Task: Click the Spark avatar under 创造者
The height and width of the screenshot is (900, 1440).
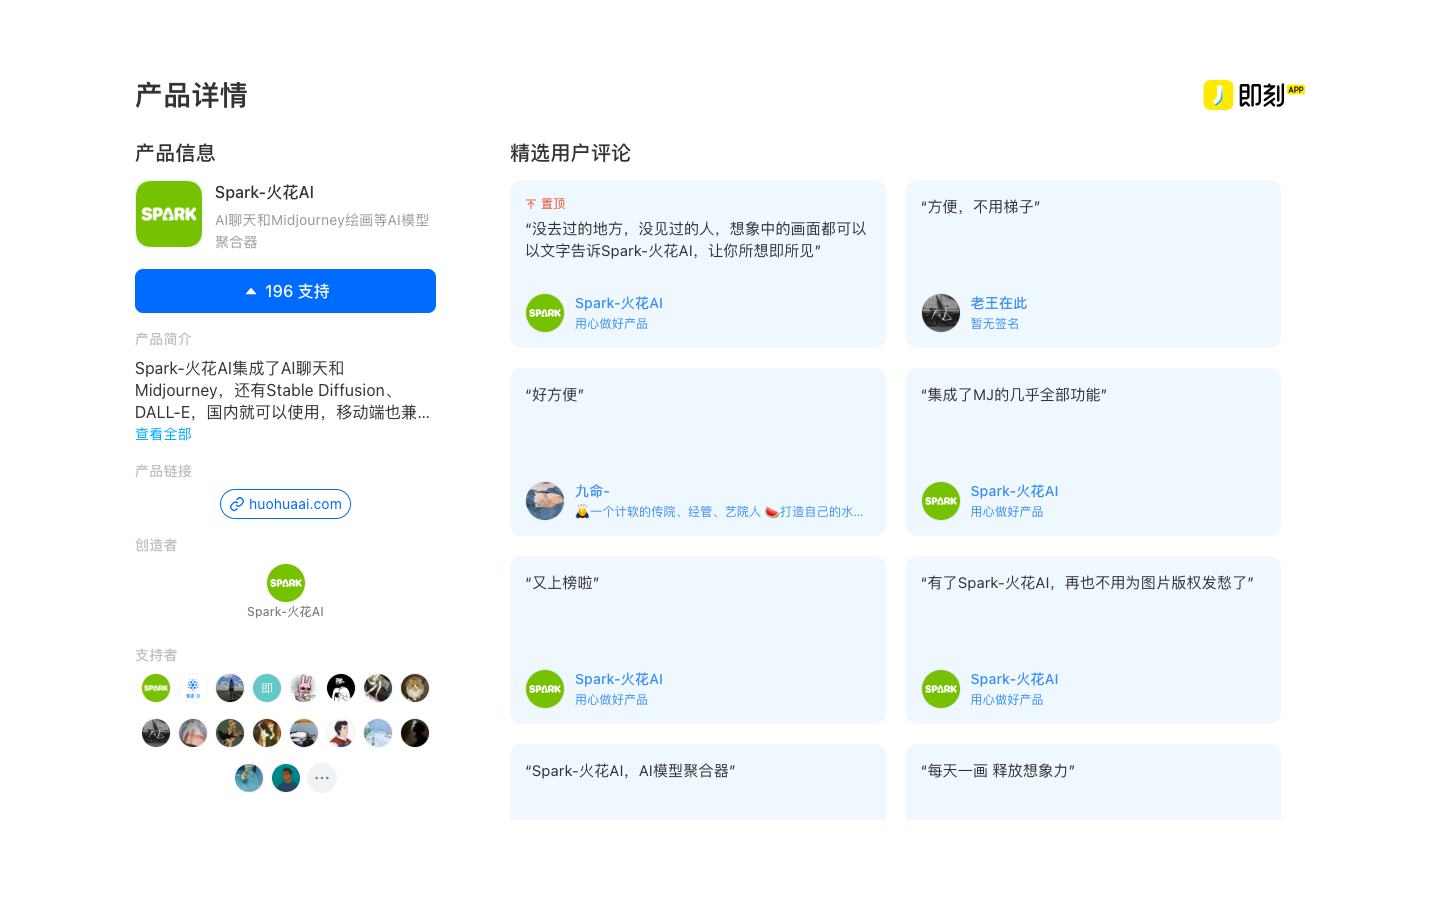Action: pos(285,582)
